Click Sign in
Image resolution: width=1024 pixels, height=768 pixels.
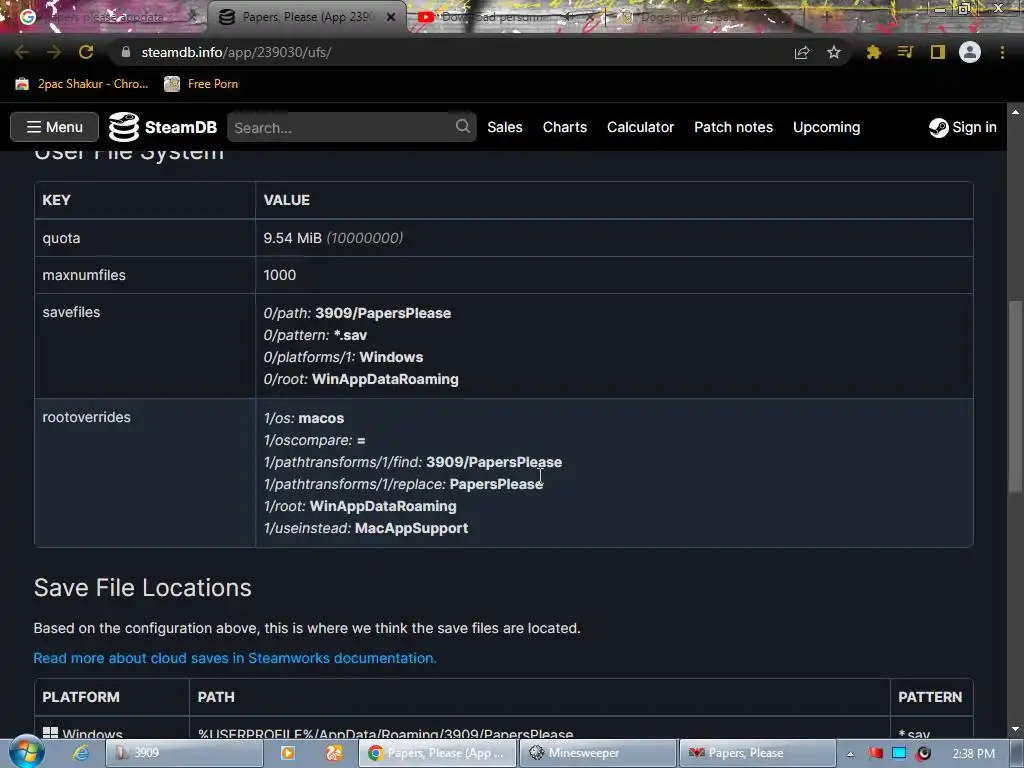pos(974,127)
